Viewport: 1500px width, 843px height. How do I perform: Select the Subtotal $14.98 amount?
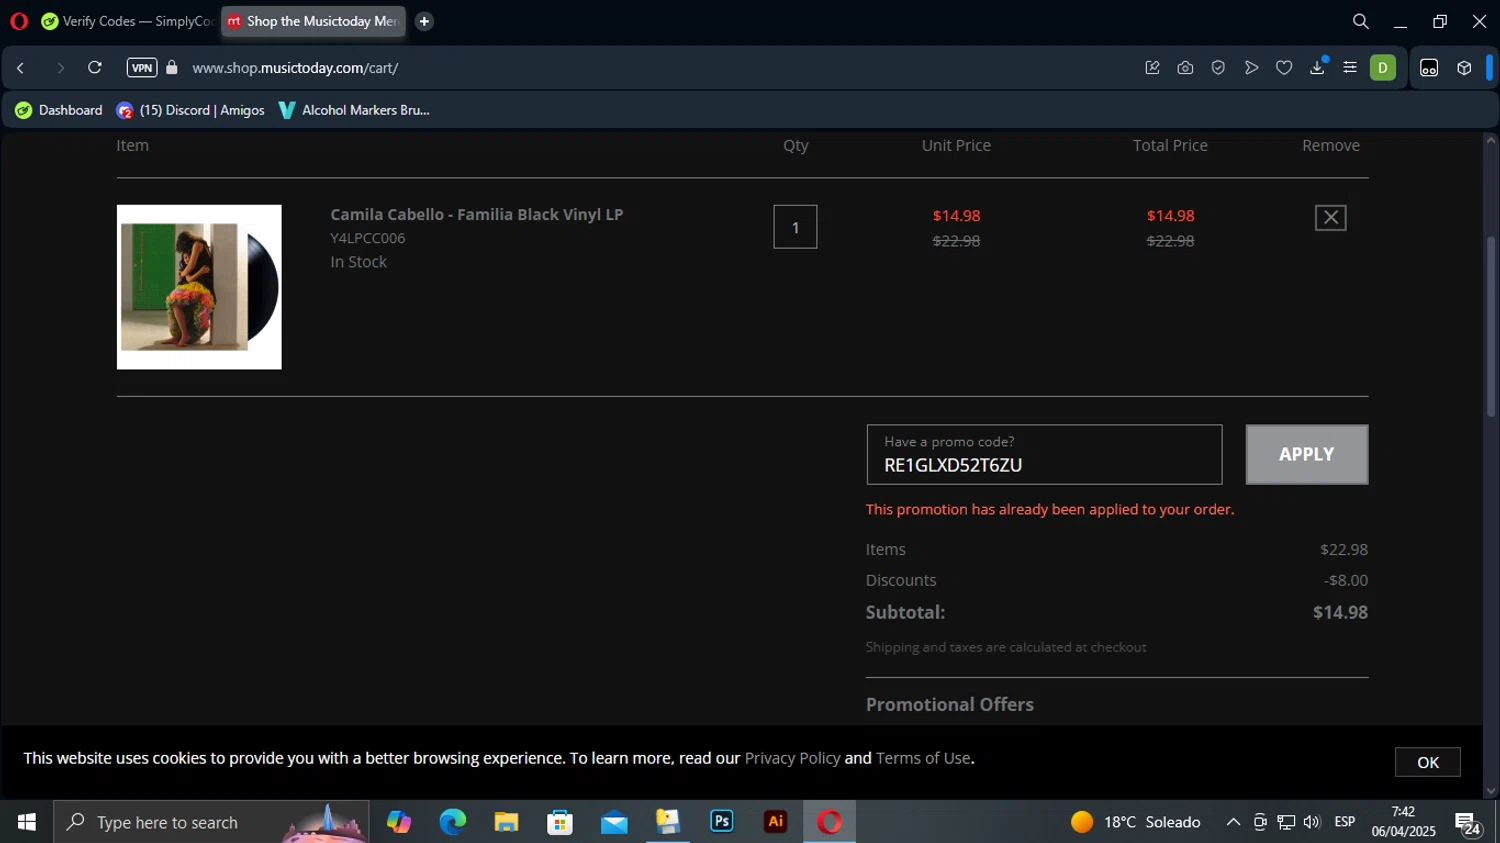1340,612
